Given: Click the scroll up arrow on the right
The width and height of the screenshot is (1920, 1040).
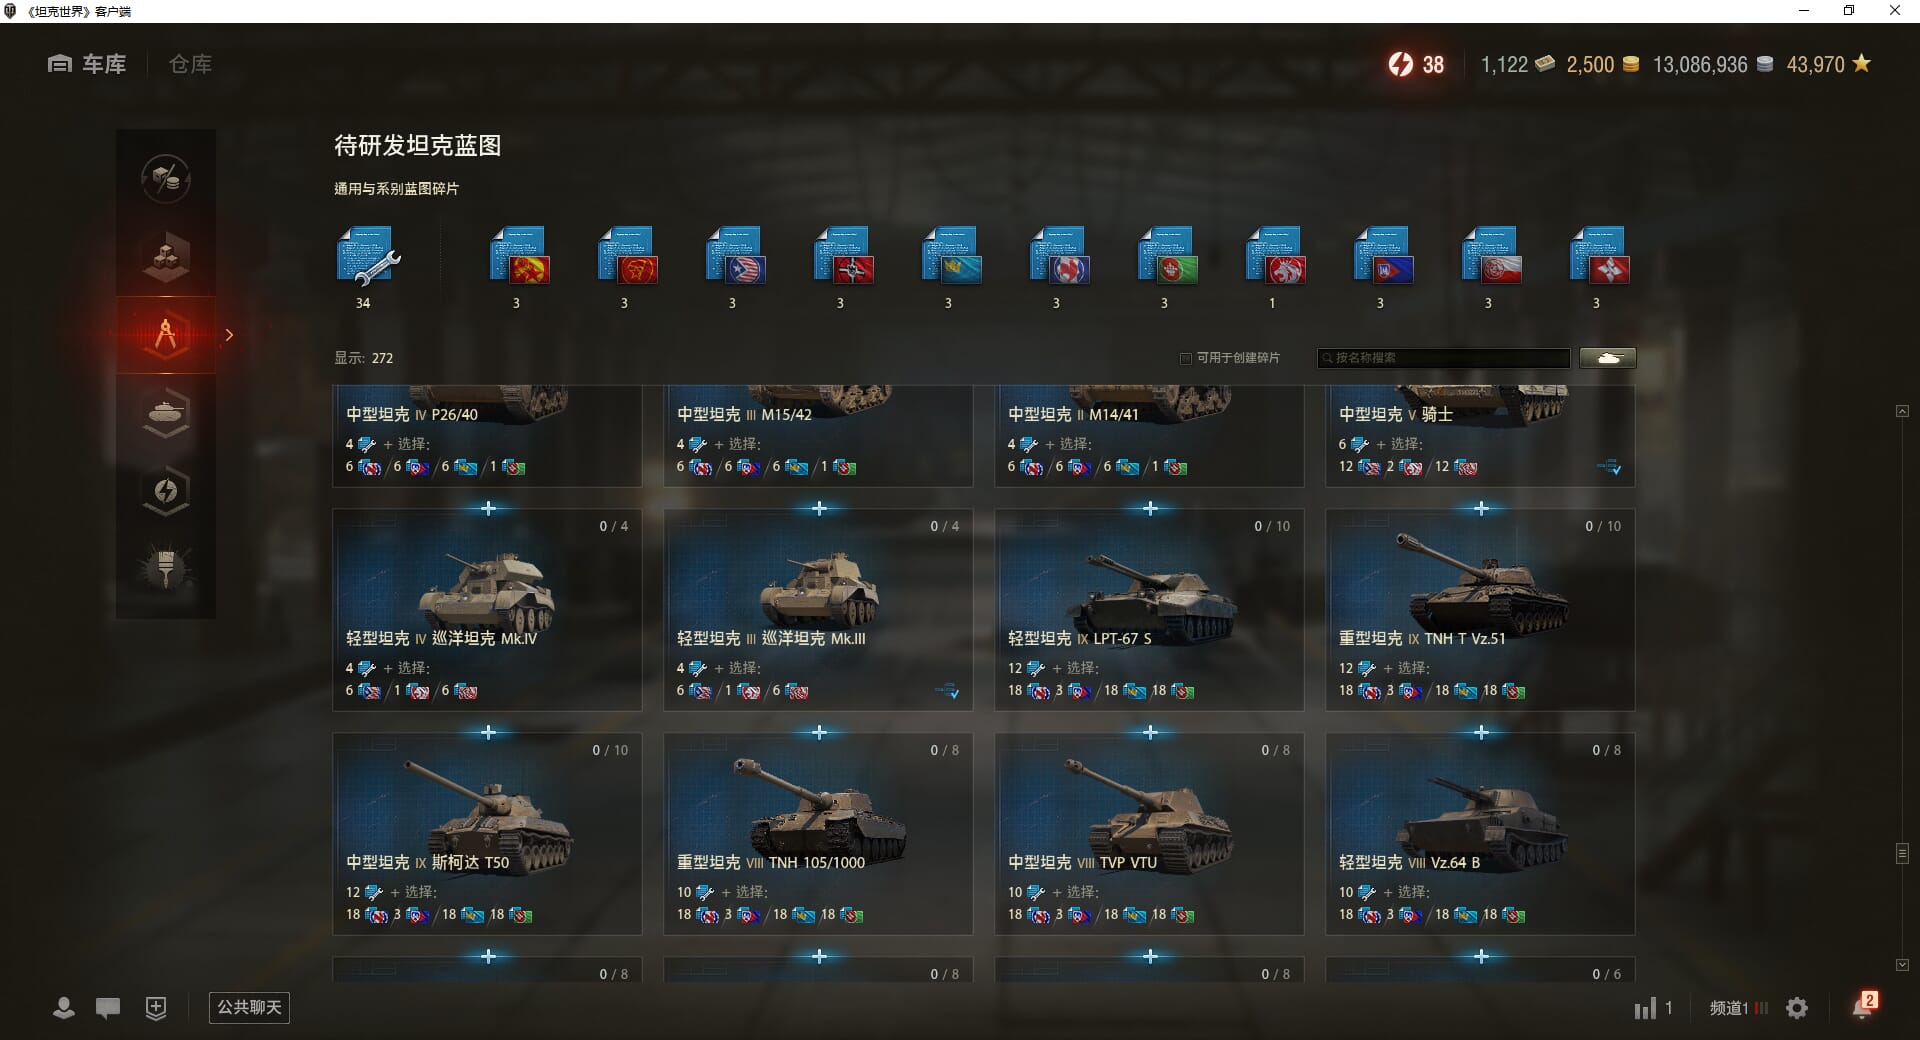Looking at the screenshot, I should 1902,411.
